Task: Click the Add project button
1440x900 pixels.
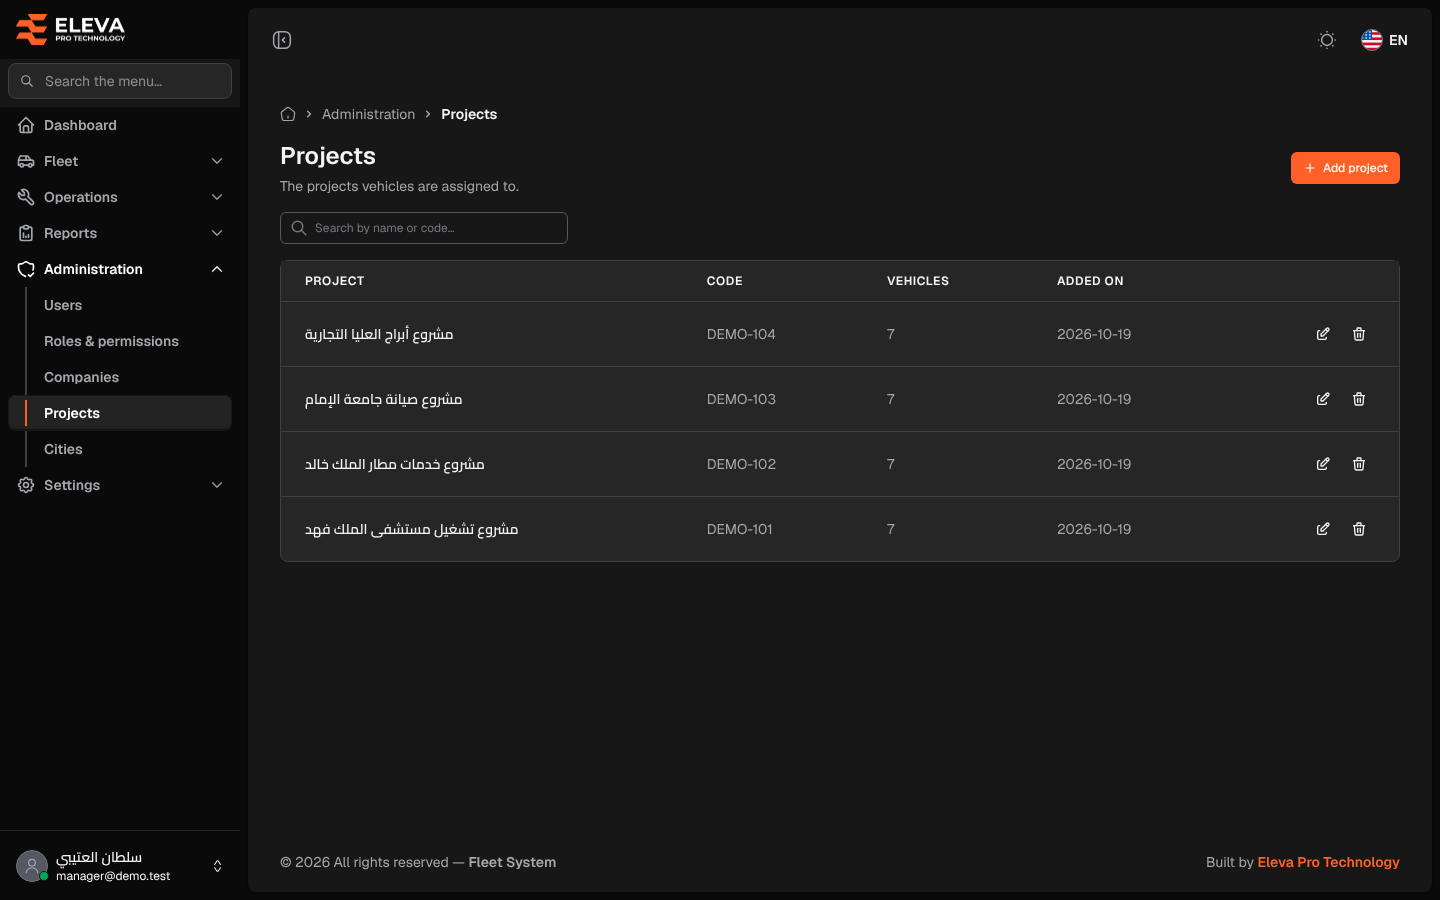Action: point(1345,168)
